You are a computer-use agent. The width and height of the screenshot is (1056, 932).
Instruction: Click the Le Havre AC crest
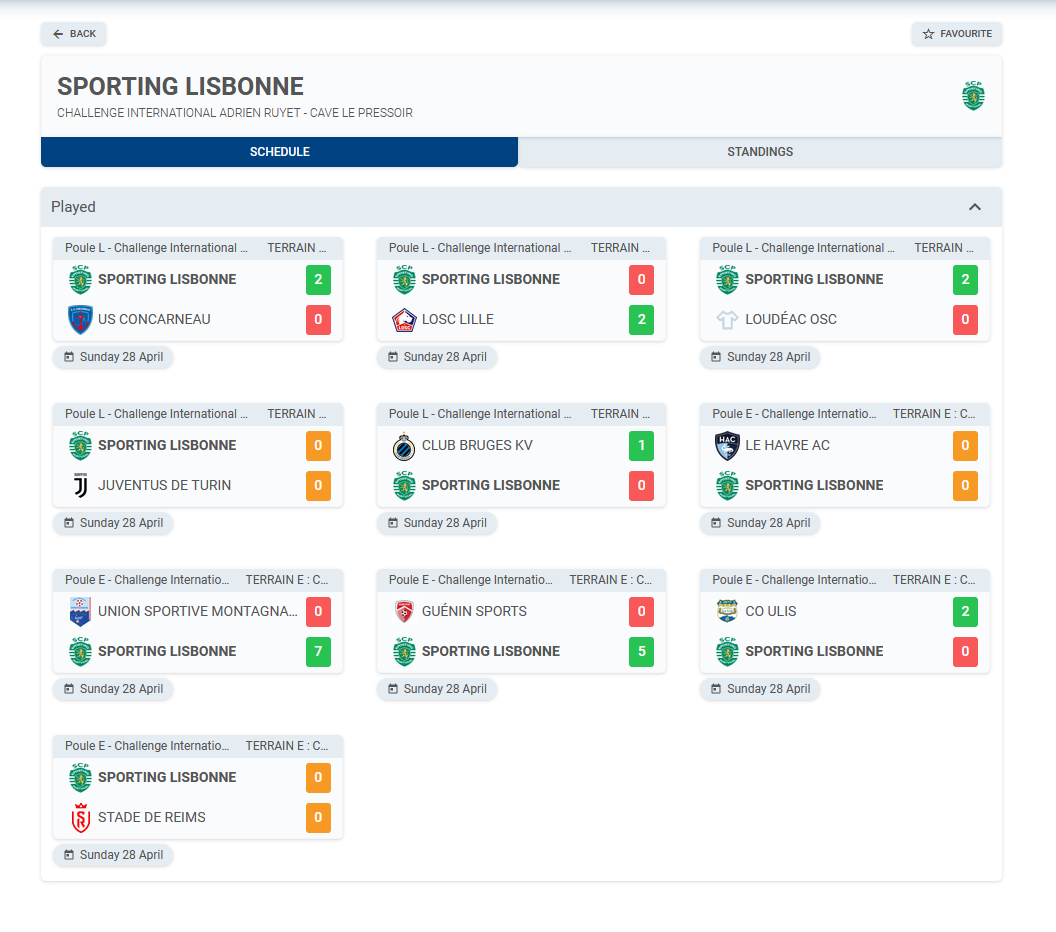[x=727, y=445]
